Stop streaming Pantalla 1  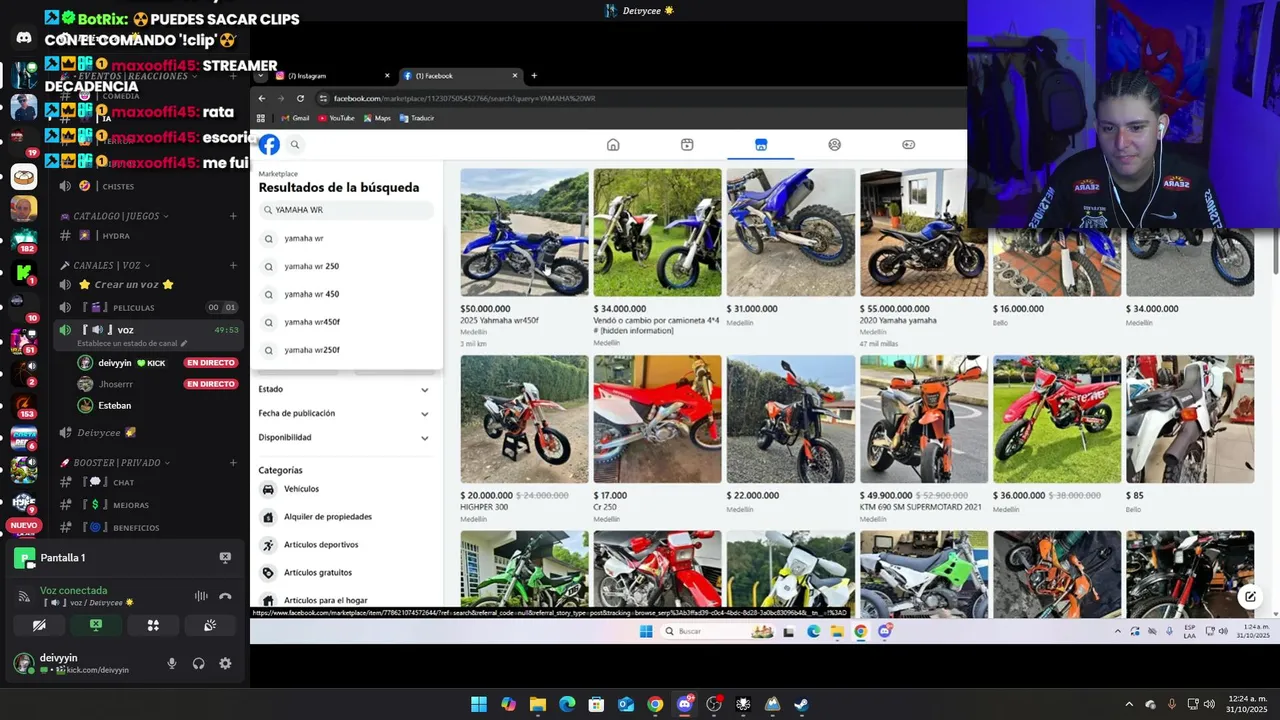[225, 557]
